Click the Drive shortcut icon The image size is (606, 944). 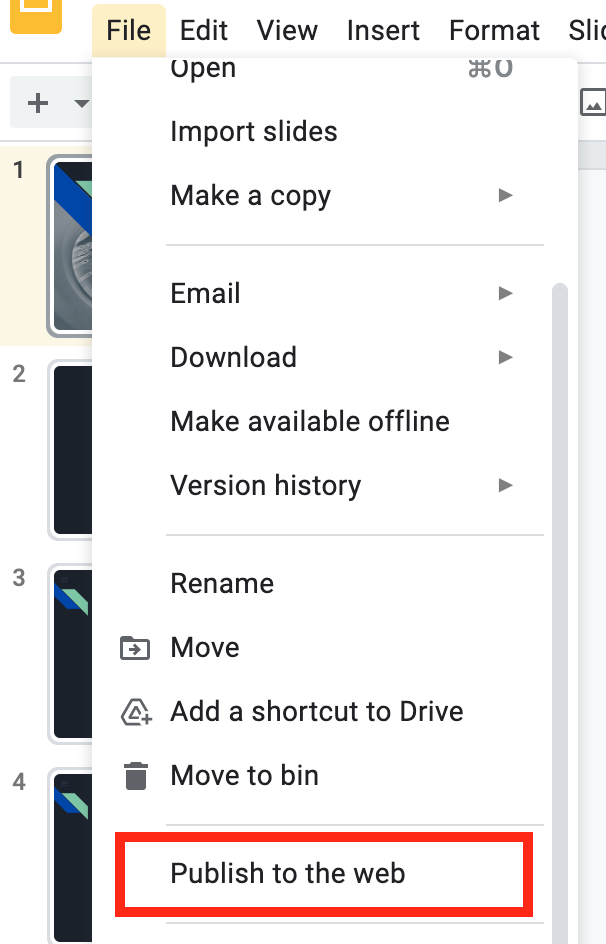pyautogui.click(x=135, y=712)
